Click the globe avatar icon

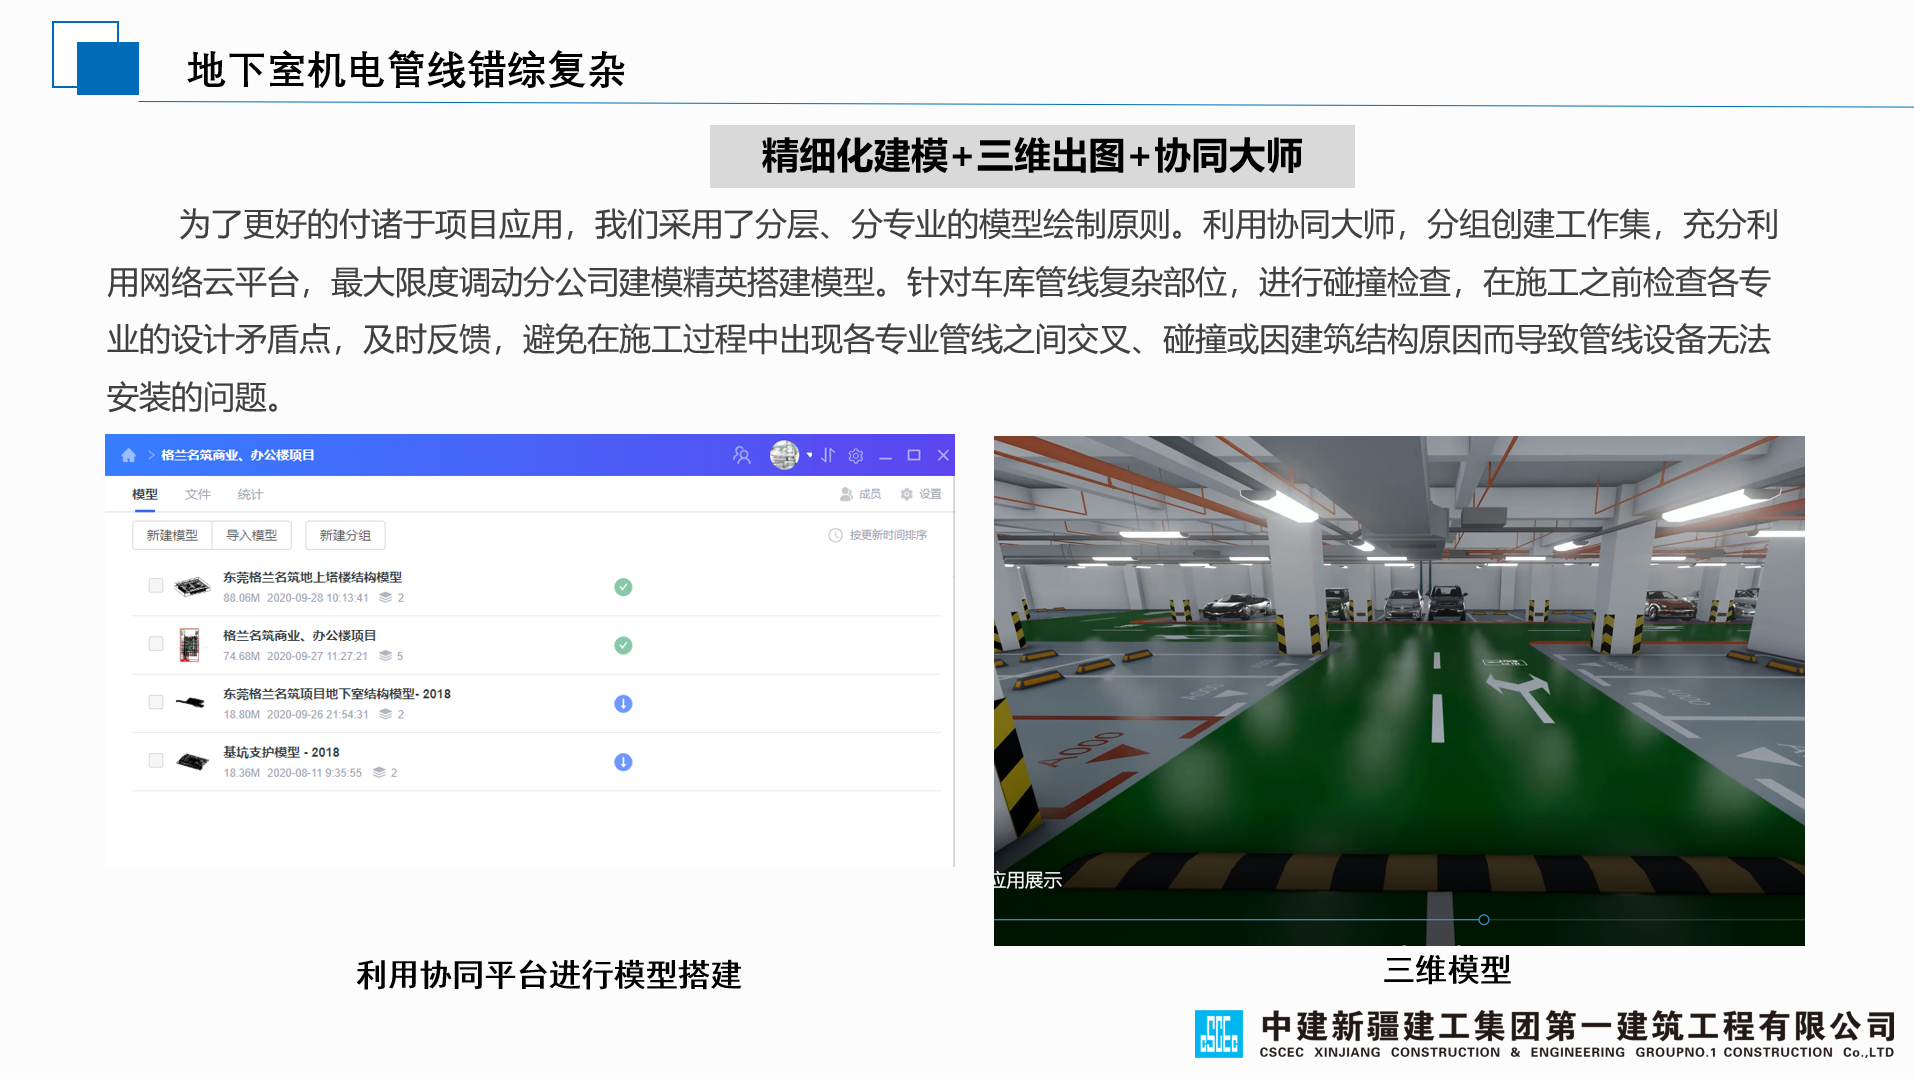[784, 455]
